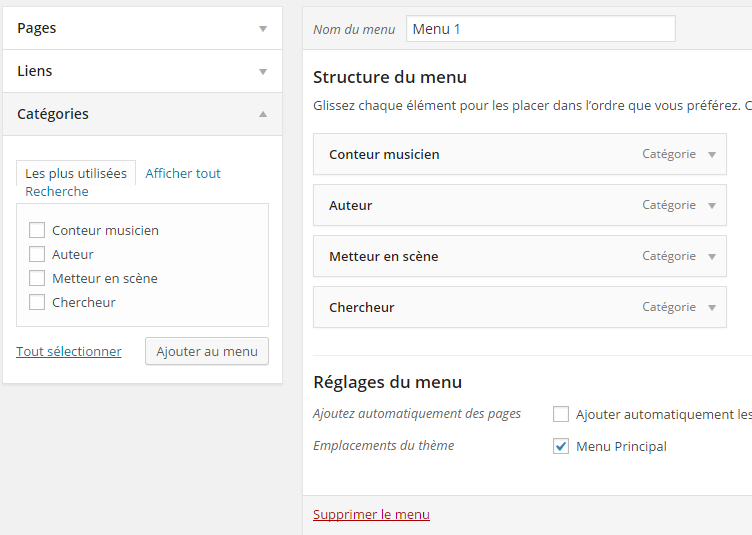This screenshot has height=535, width=752.
Task: Expand the Pages panel arrow
Action: 263,29
